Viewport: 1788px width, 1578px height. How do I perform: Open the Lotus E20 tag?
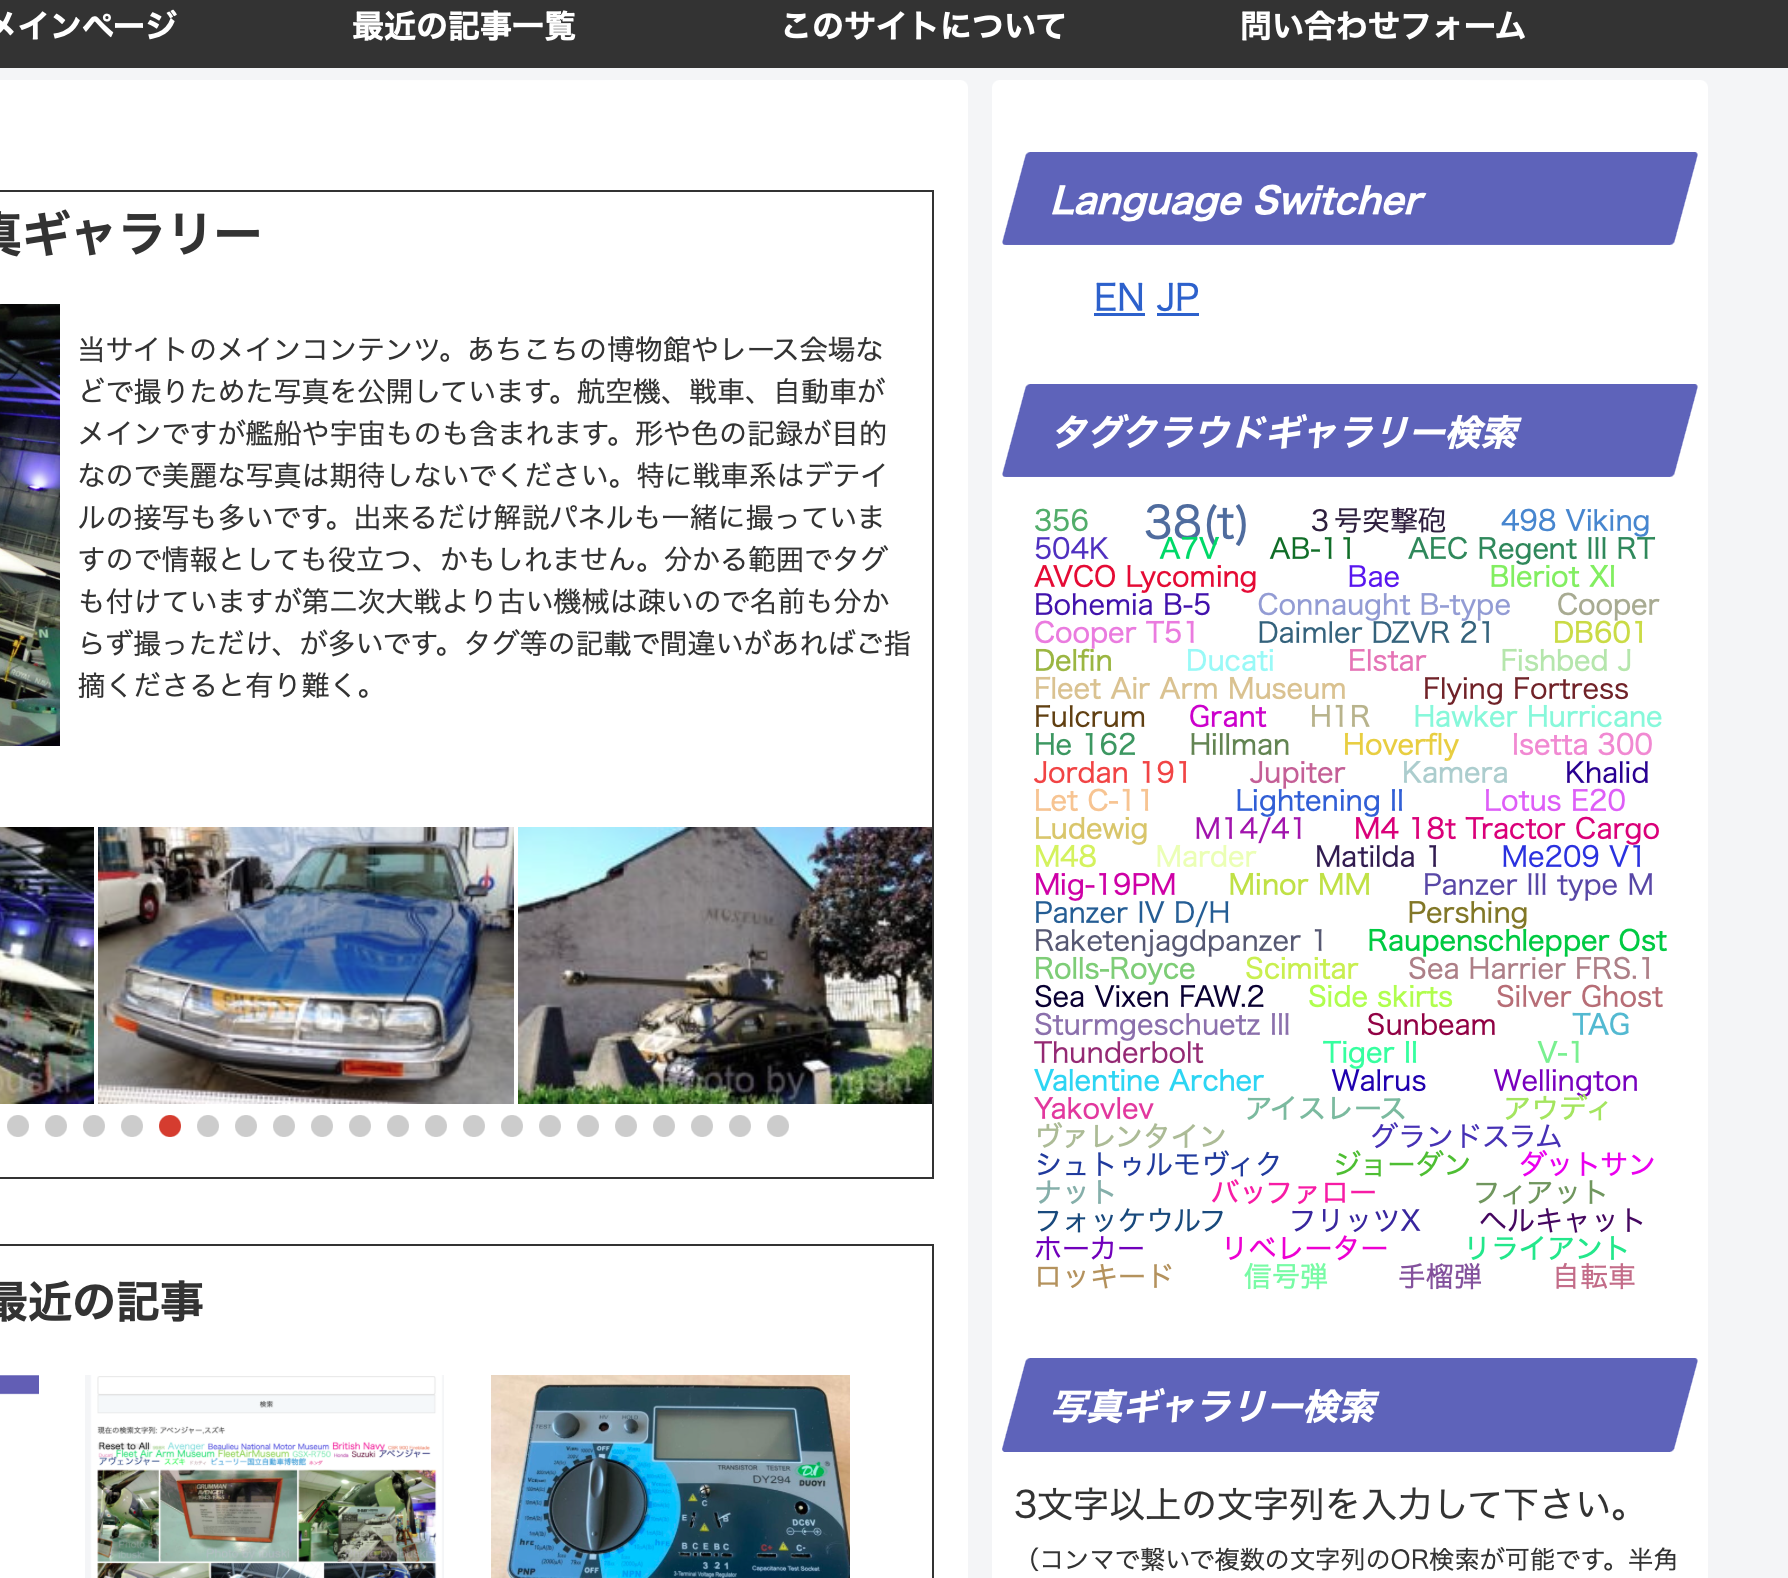(1554, 801)
